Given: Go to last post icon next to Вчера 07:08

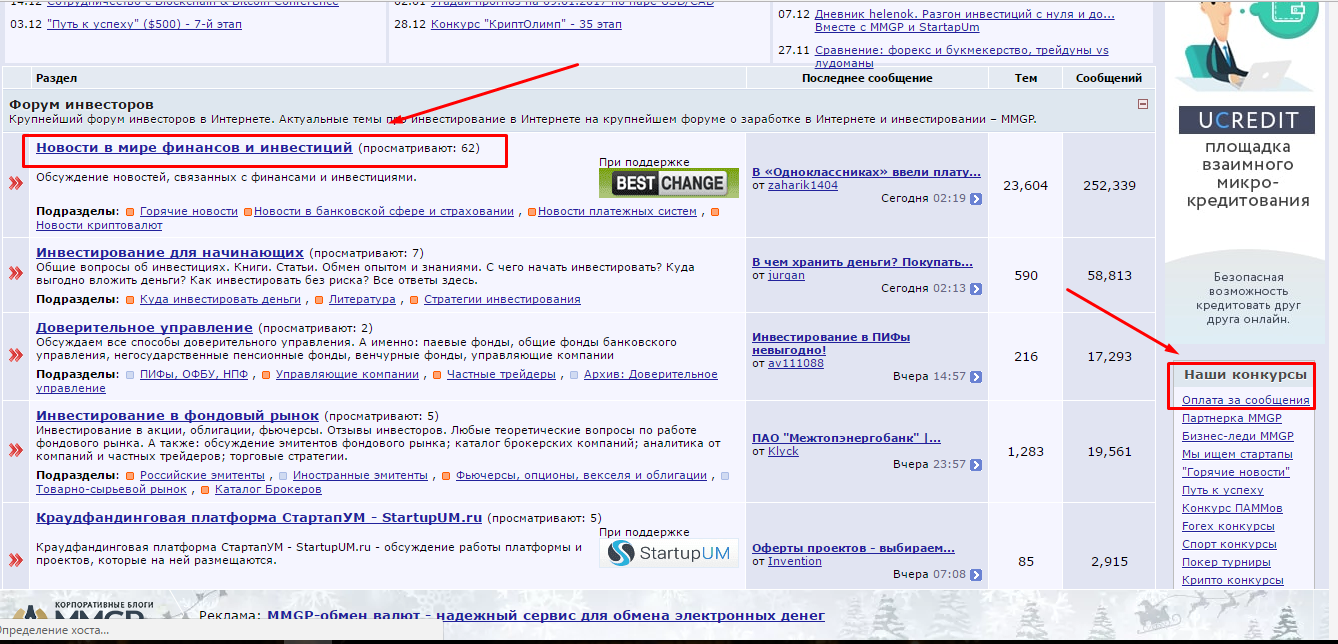Looking at the screenshot, I should [x=976, y=574].
